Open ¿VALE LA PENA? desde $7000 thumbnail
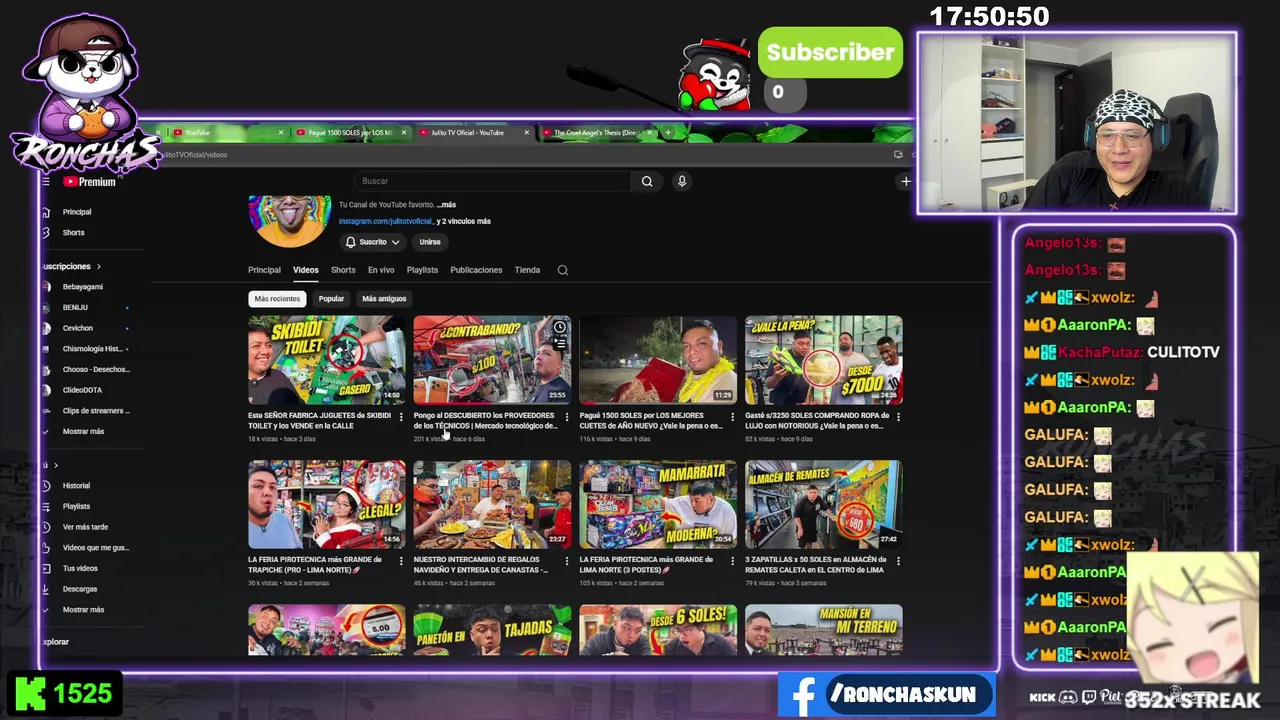The height and width of the screenshot is (720, 1280). pyautogui.click(x=824, y=360)
